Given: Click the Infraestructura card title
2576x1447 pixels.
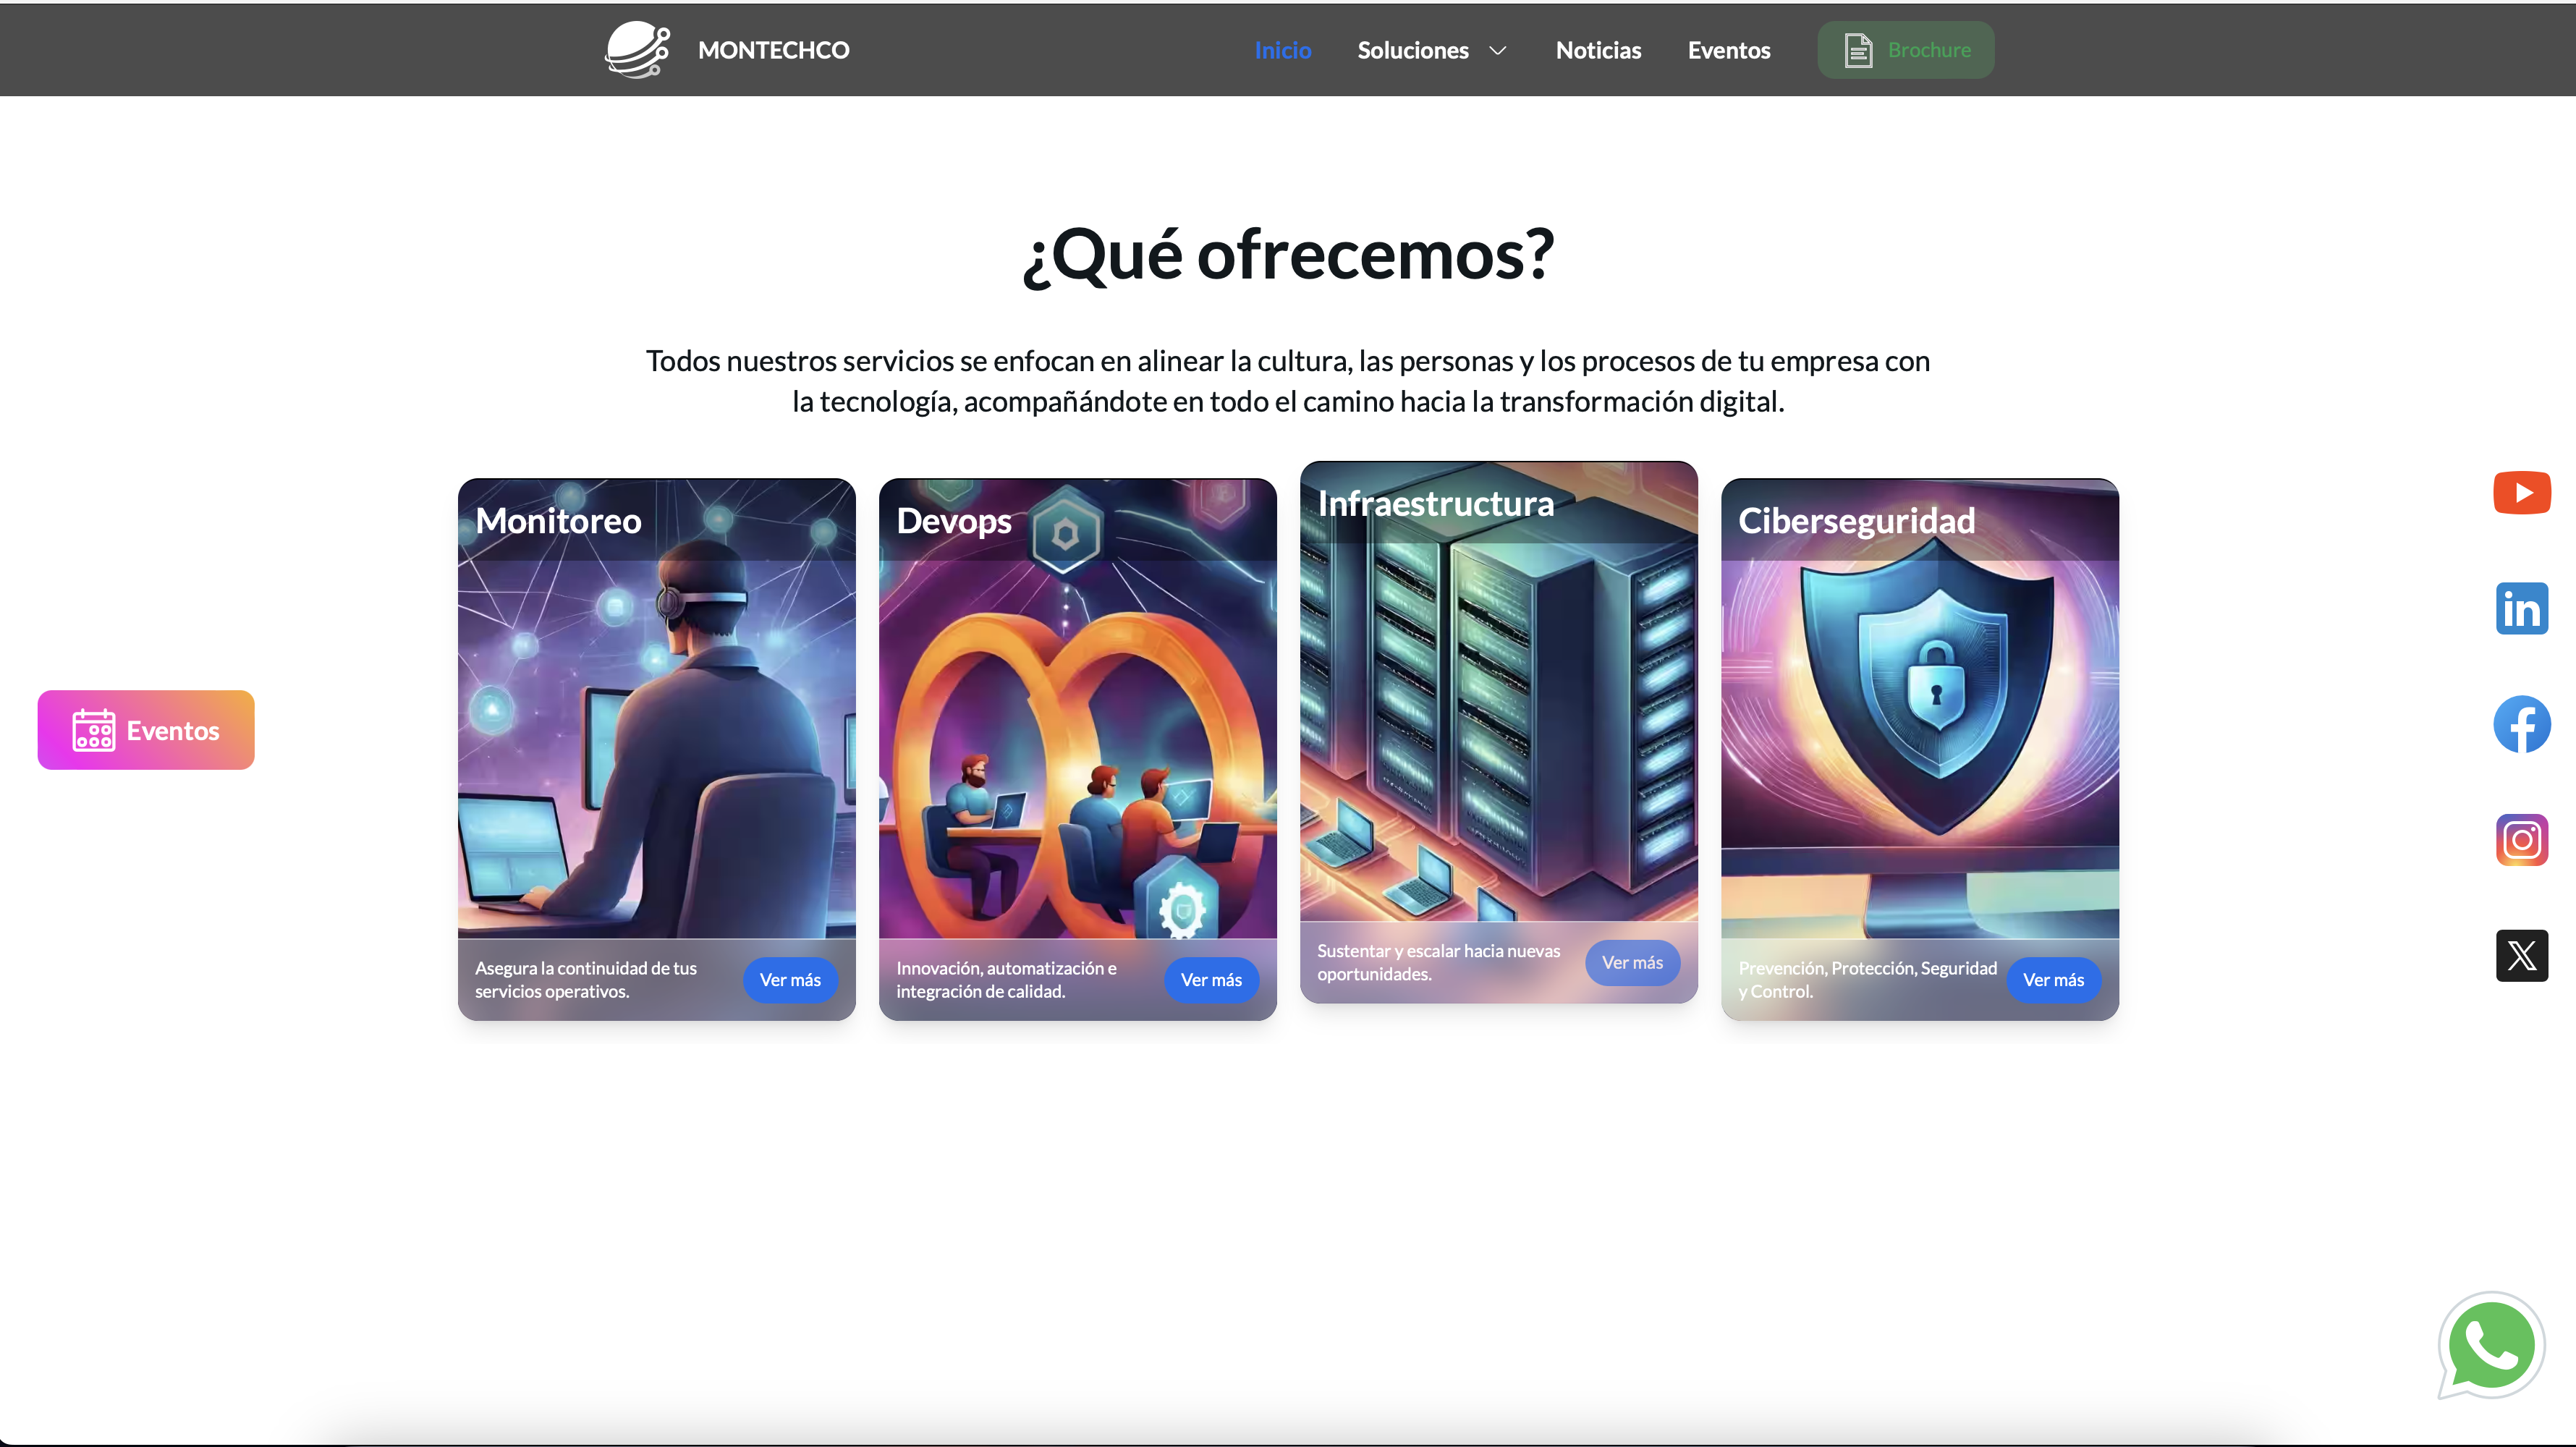Looking at the screenshot, I should [x=1435, y=504].
